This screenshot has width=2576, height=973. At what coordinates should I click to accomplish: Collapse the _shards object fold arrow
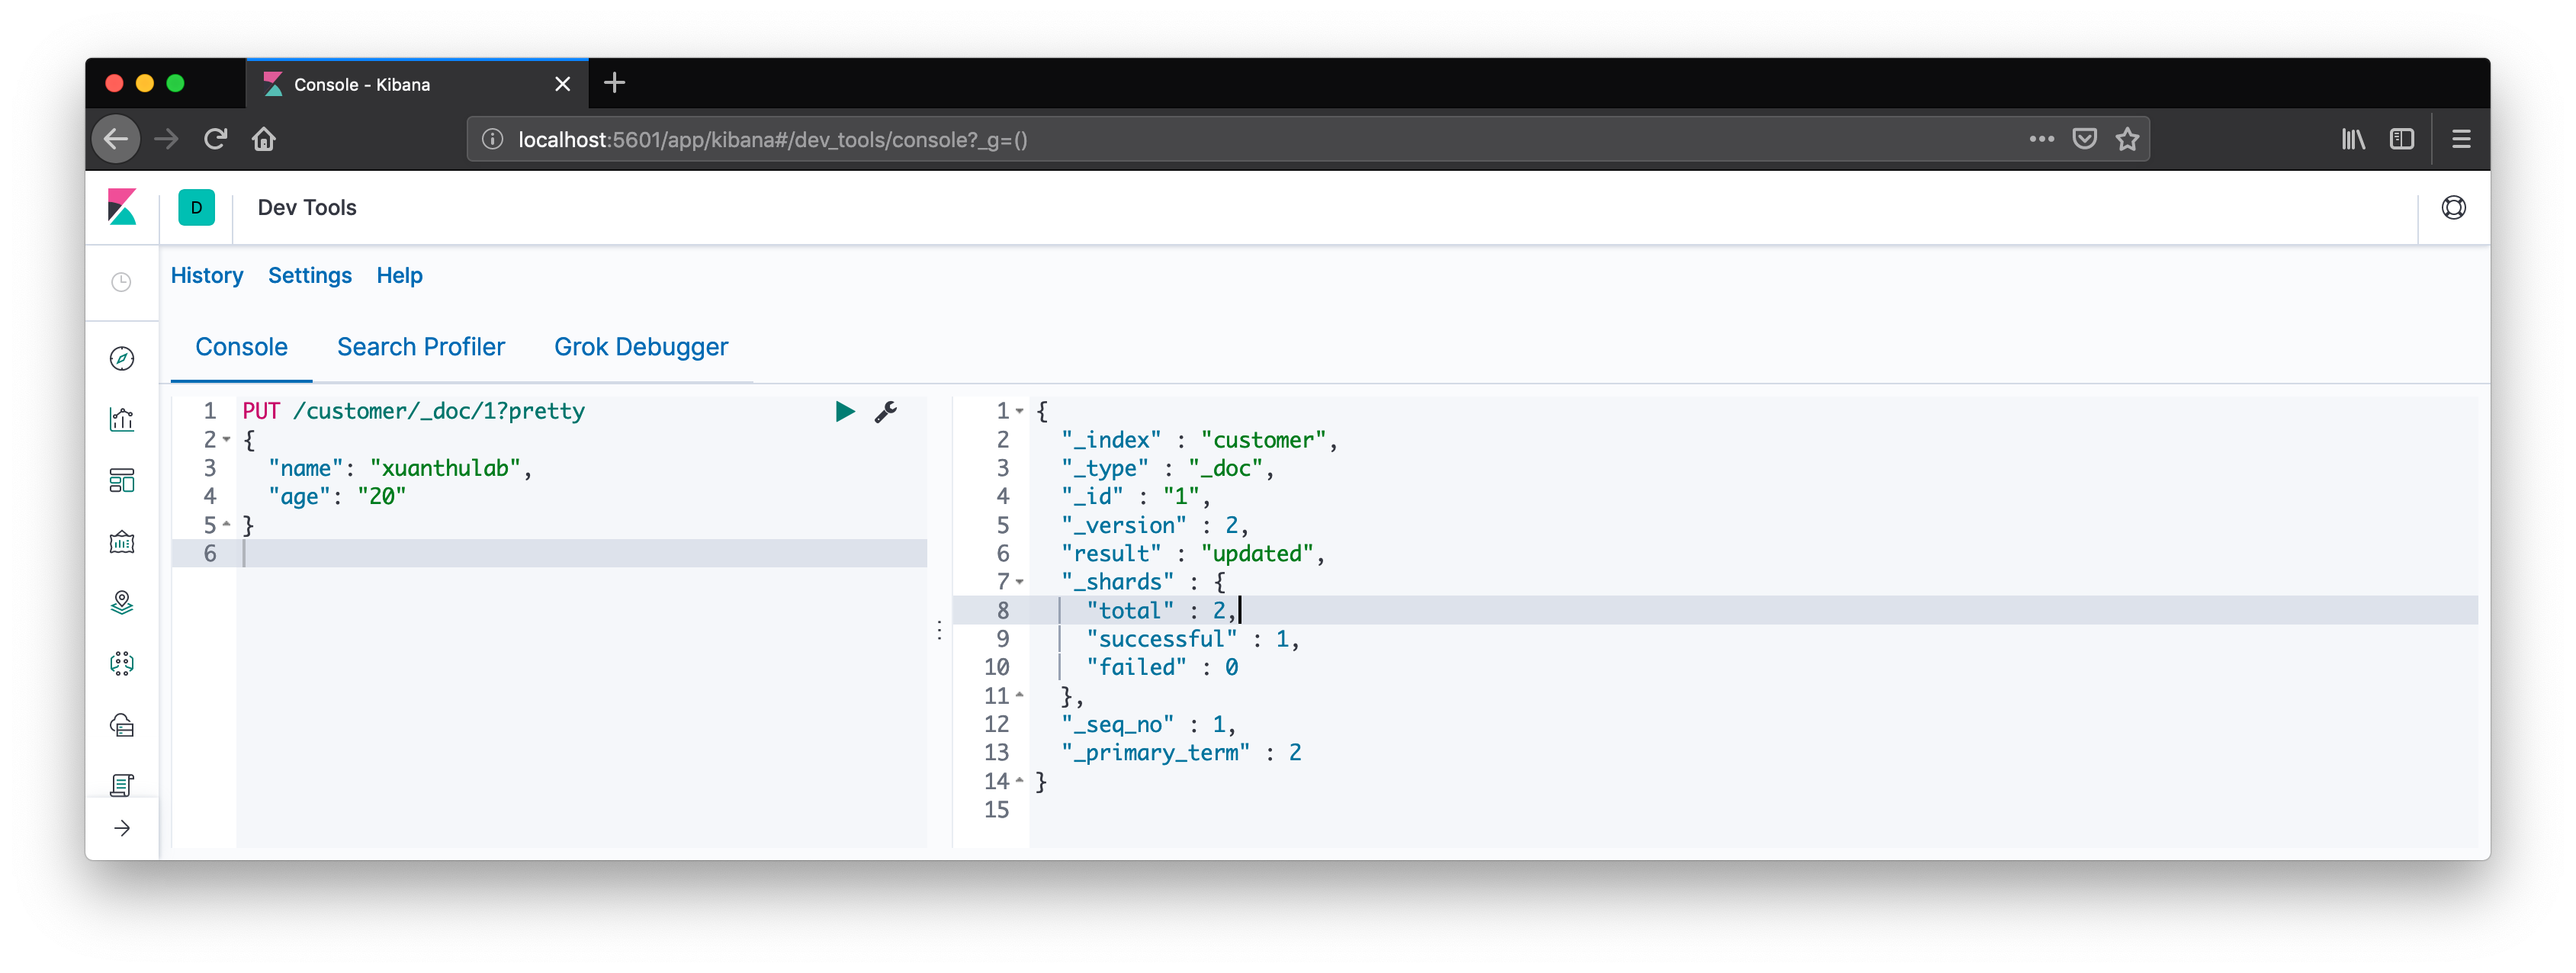(1020, 582)
